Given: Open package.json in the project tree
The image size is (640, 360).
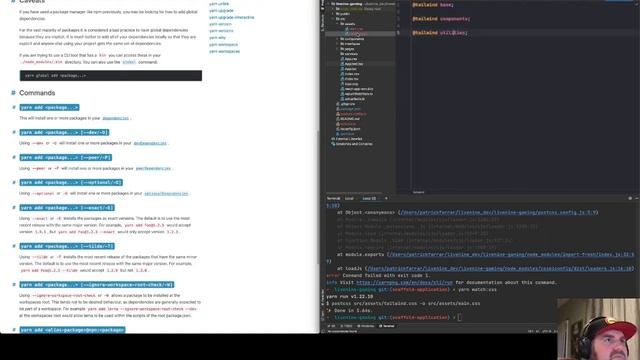Looking at the screenshot, I should [x=348, y=109].
